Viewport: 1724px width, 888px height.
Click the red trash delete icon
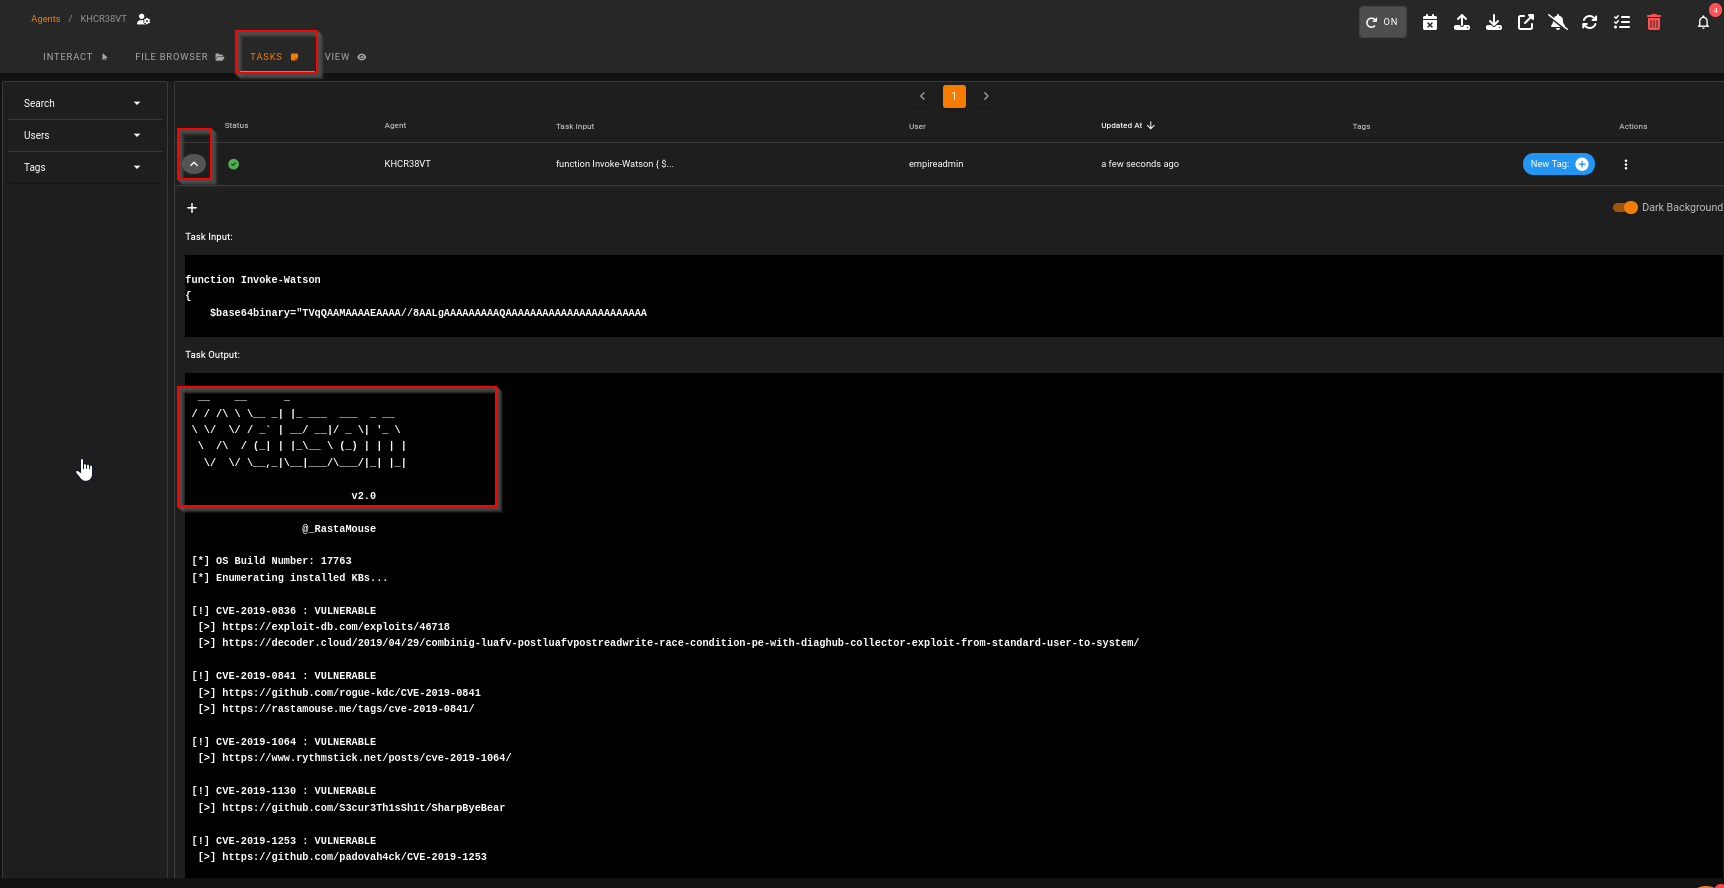(1654, 22)
